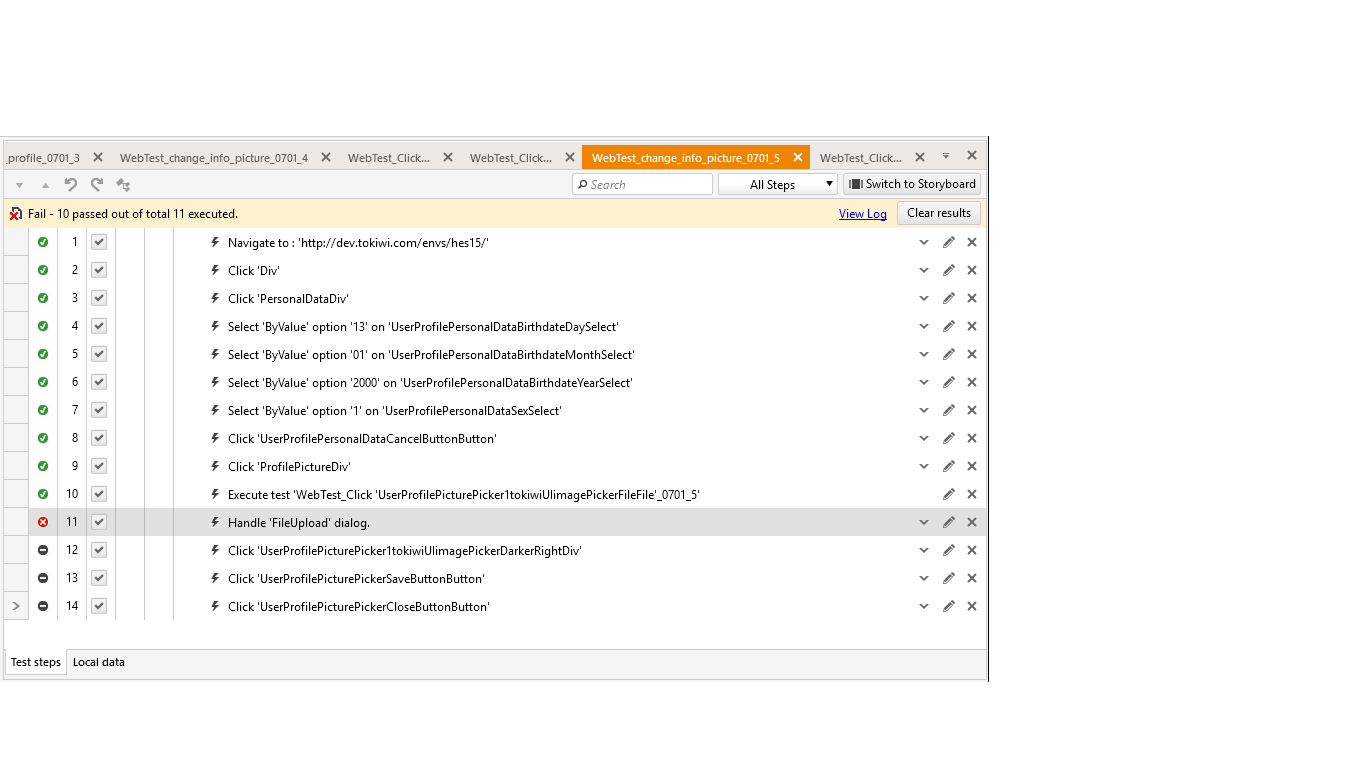The image size is (1366, 768).
Task: Uncheck step 2 Click 'Div' checkbox
Action: 99,270
